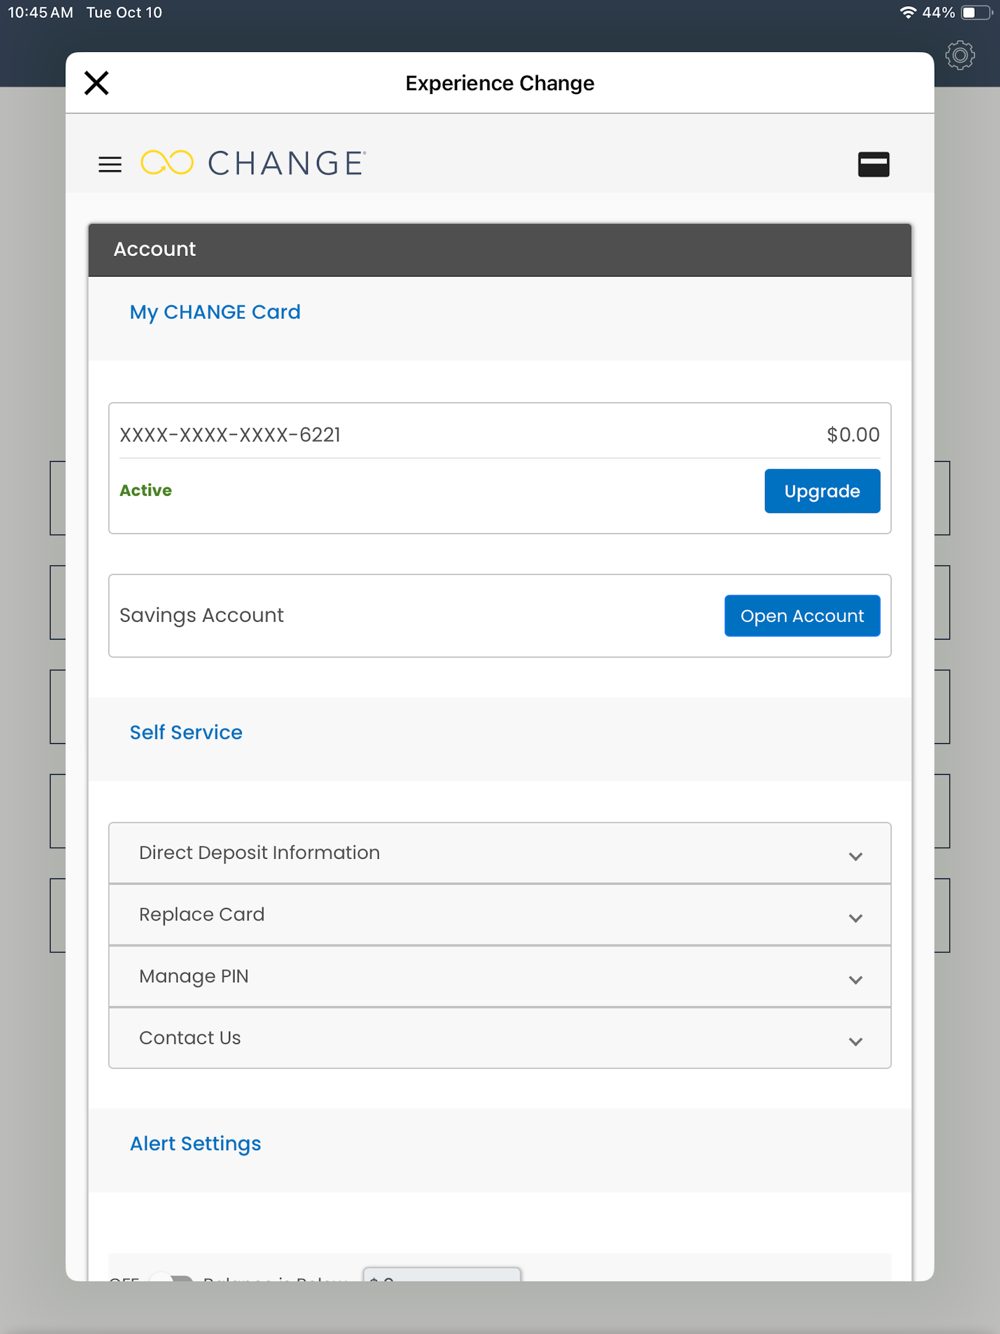Screen dimensions: 1000x1334
Task: Toggle the Balance is Below alert switch
Action: click(x=171, y=1276)
